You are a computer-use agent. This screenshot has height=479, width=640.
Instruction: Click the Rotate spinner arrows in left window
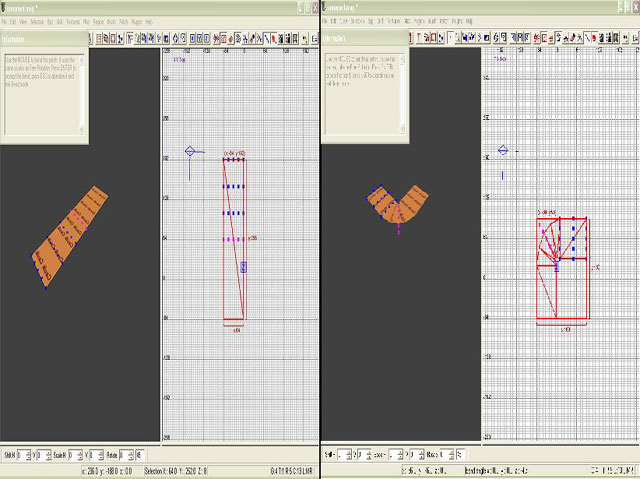click(x=131, y=455)
